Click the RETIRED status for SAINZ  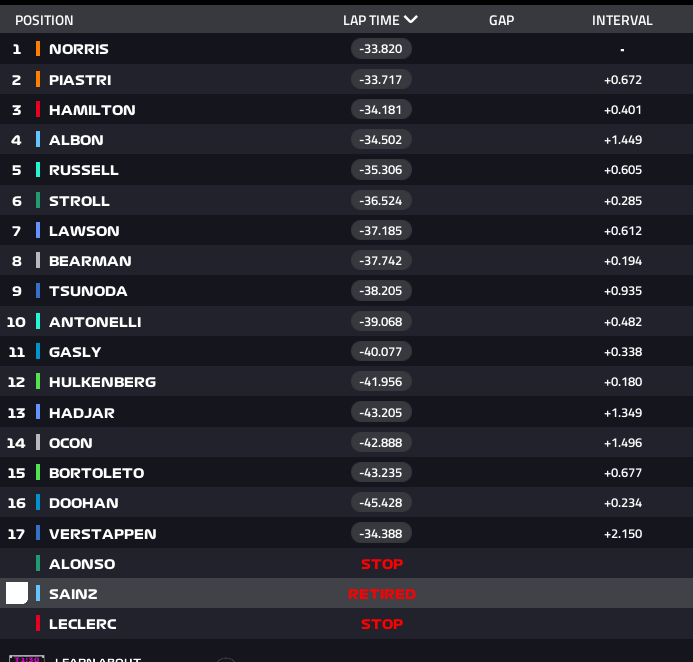tap(381, 594)
